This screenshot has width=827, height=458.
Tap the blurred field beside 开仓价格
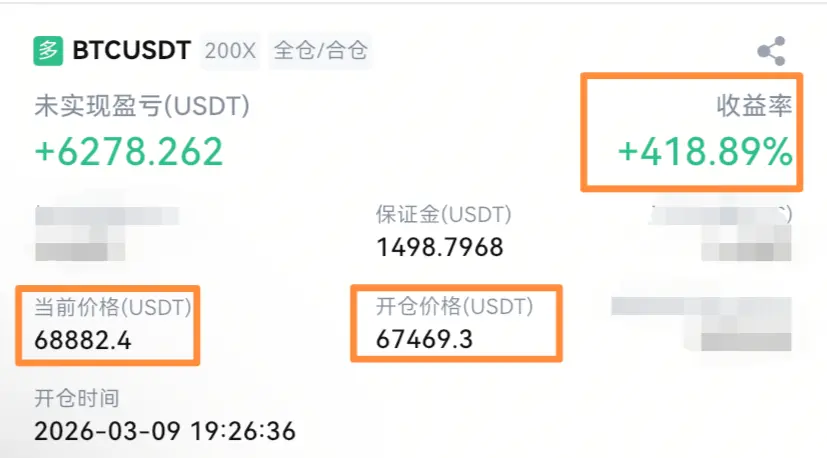coord(701,323)
